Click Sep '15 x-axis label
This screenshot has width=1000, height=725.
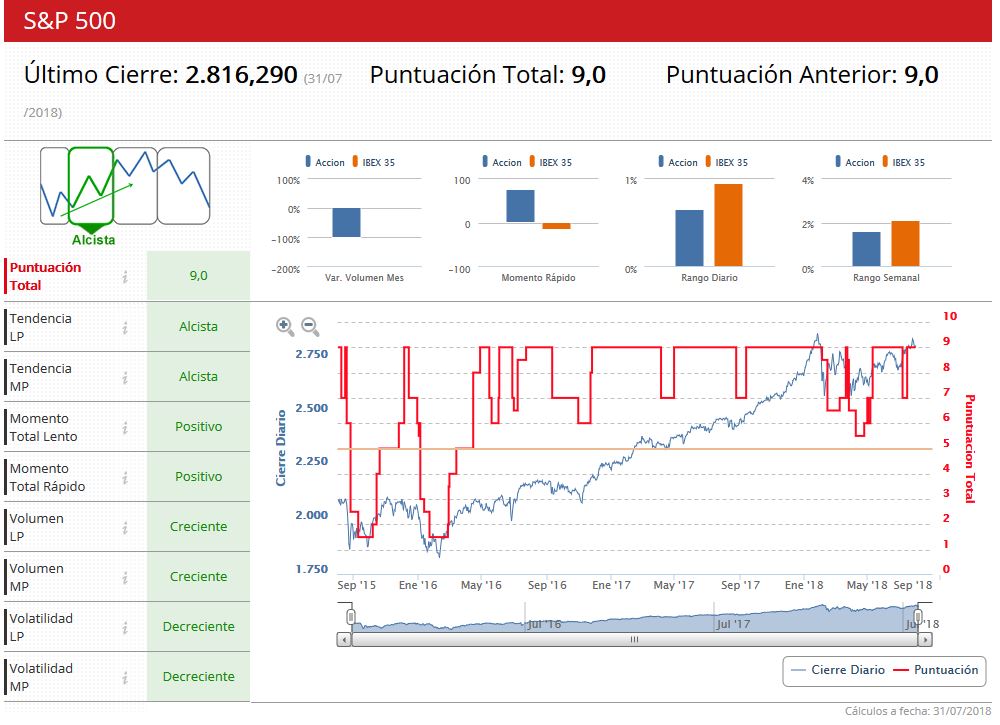tap(357, 585)
